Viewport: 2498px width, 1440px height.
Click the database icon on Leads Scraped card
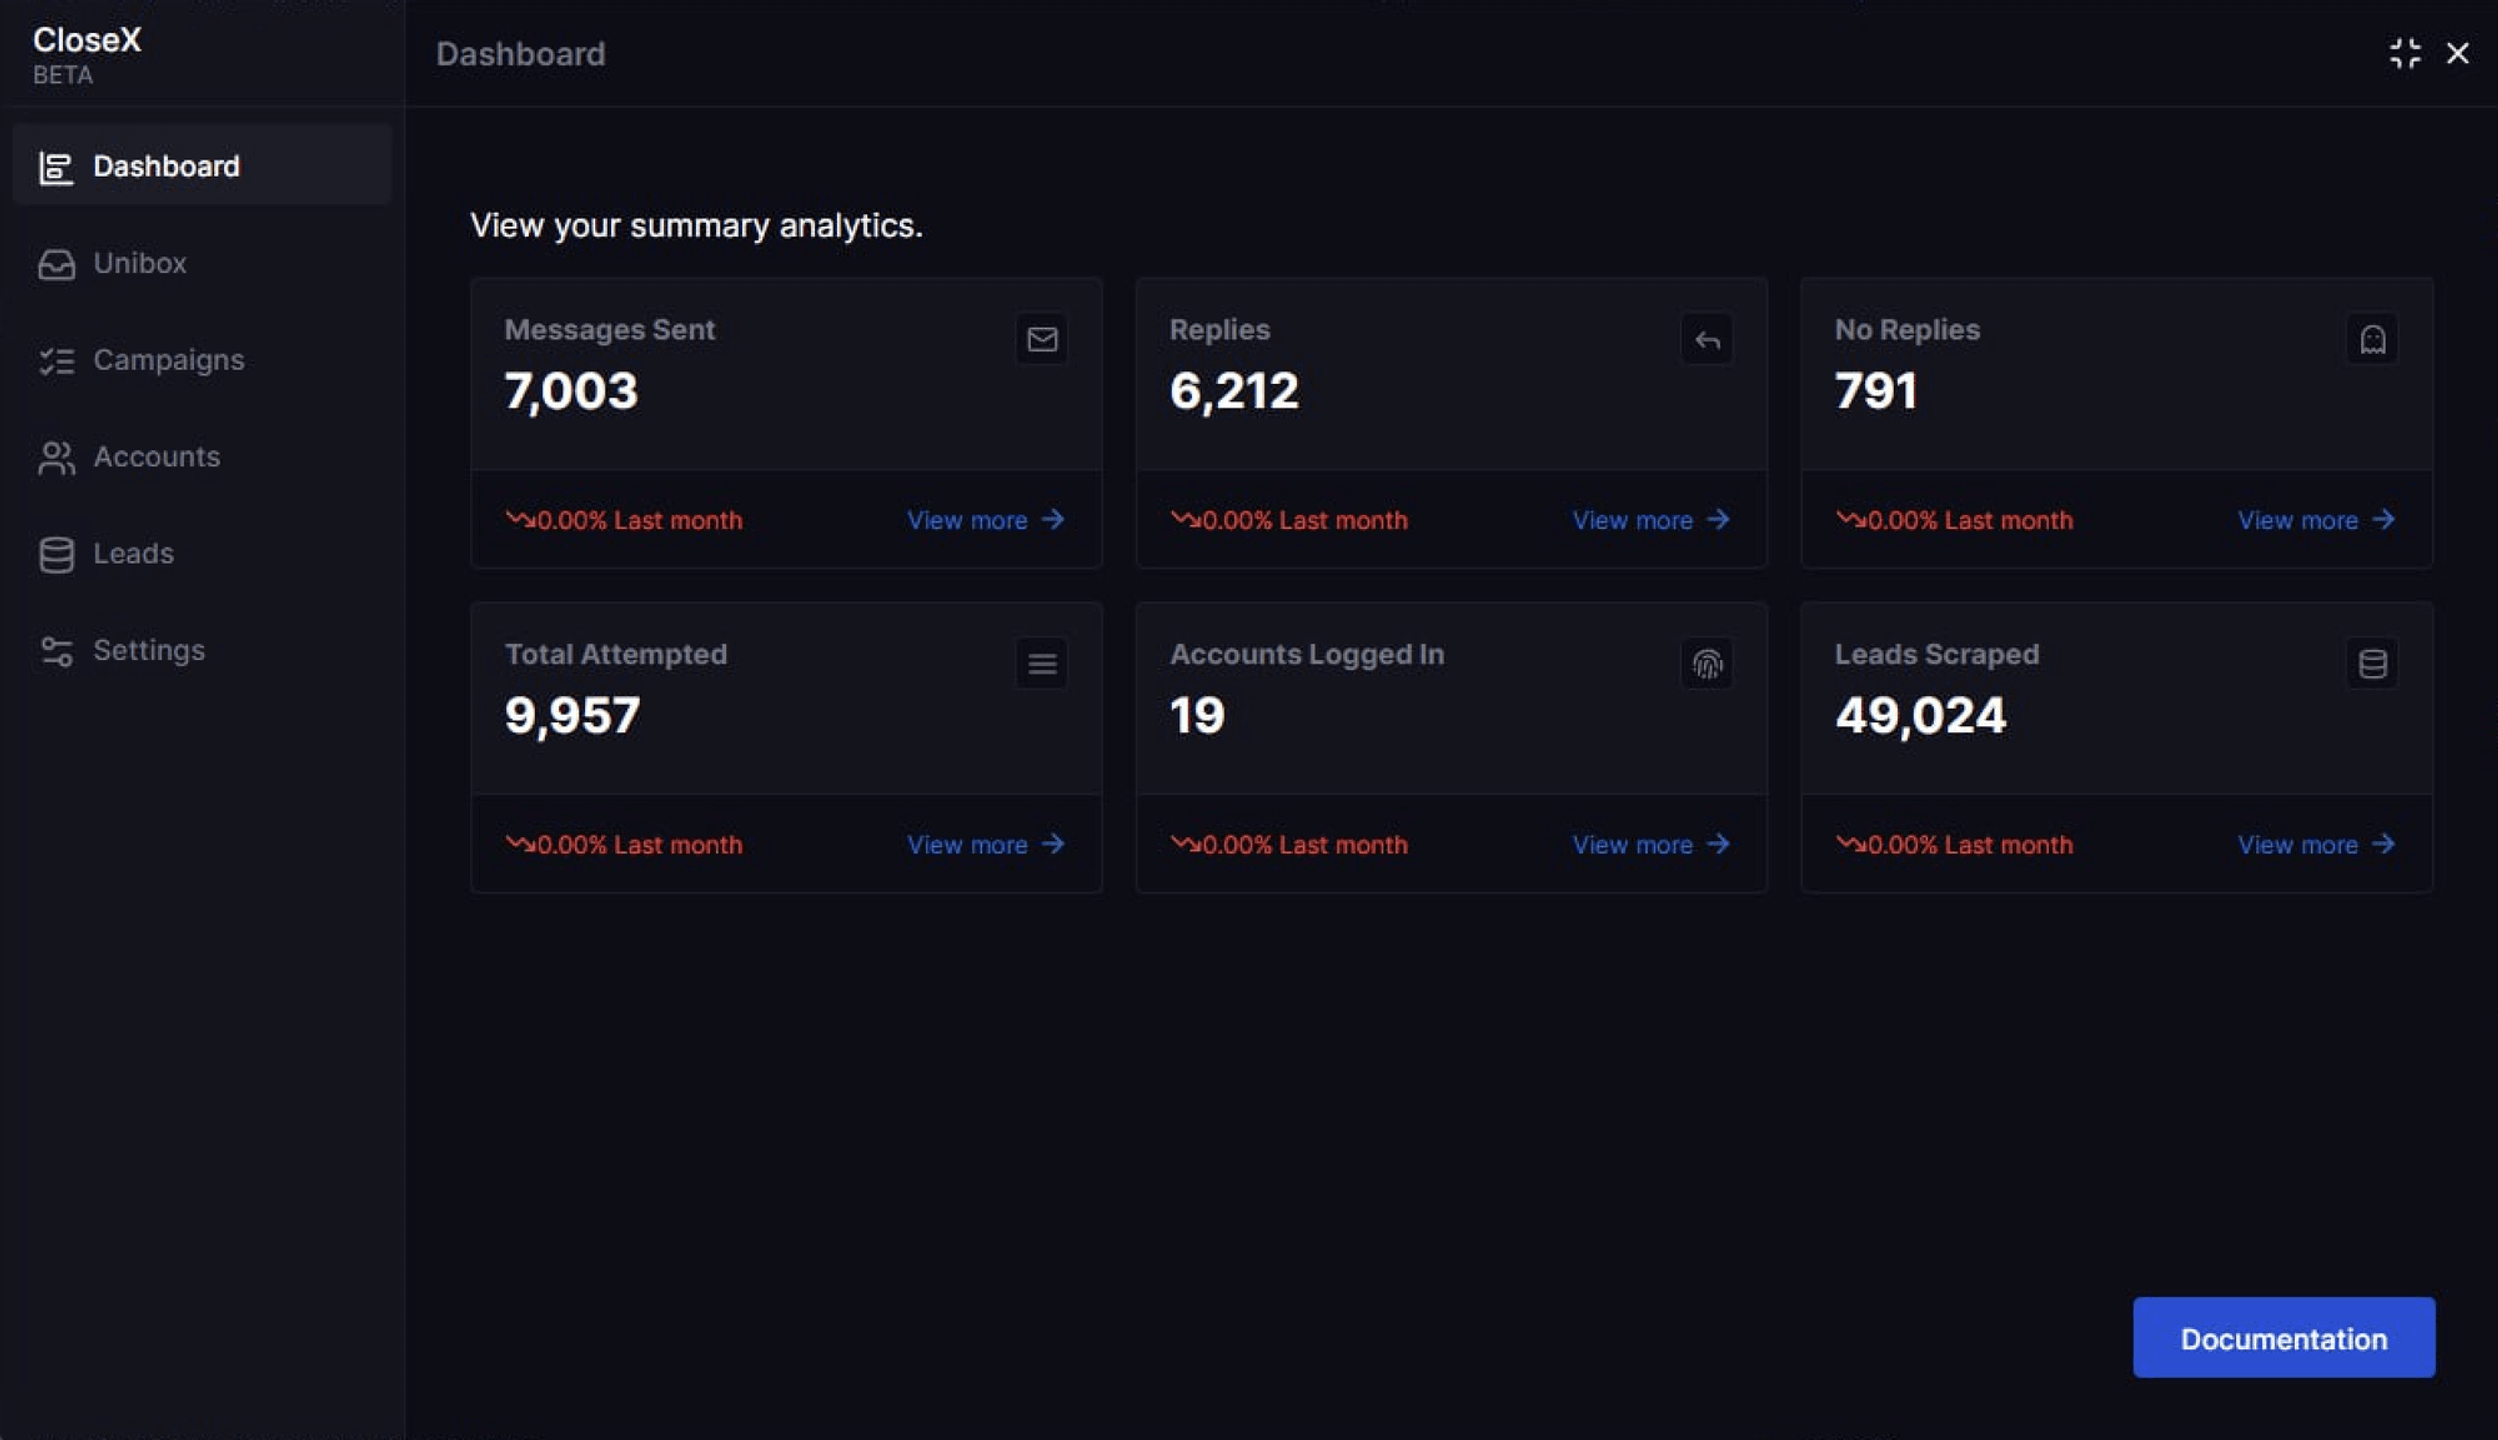2372,663
